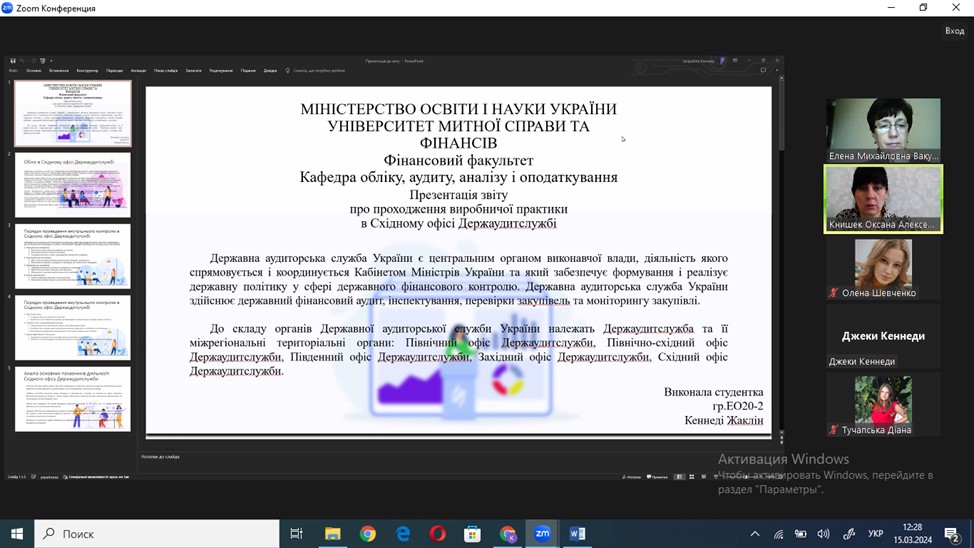Switch to Slide Sorter view icon
This screenshot has width=974, height=548.
point(691,477)
